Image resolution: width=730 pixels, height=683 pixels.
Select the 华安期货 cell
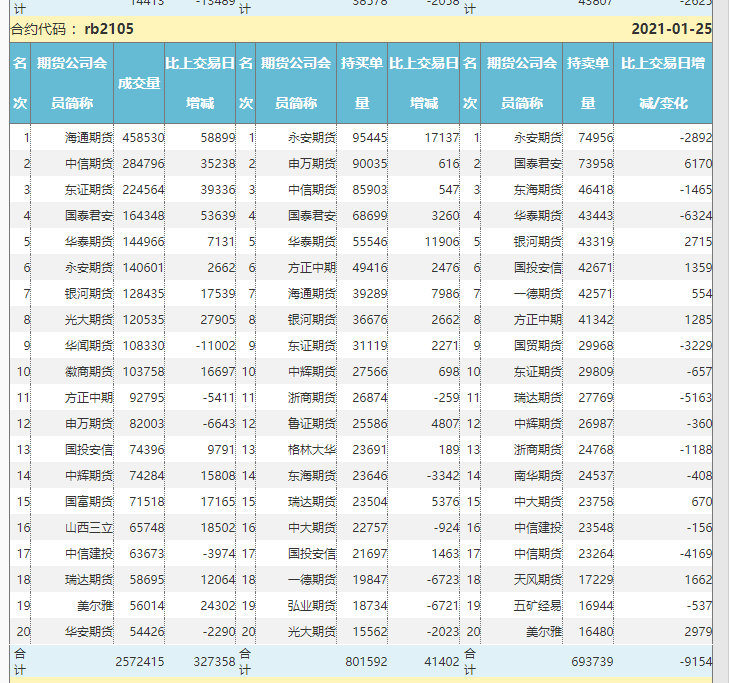89,632
